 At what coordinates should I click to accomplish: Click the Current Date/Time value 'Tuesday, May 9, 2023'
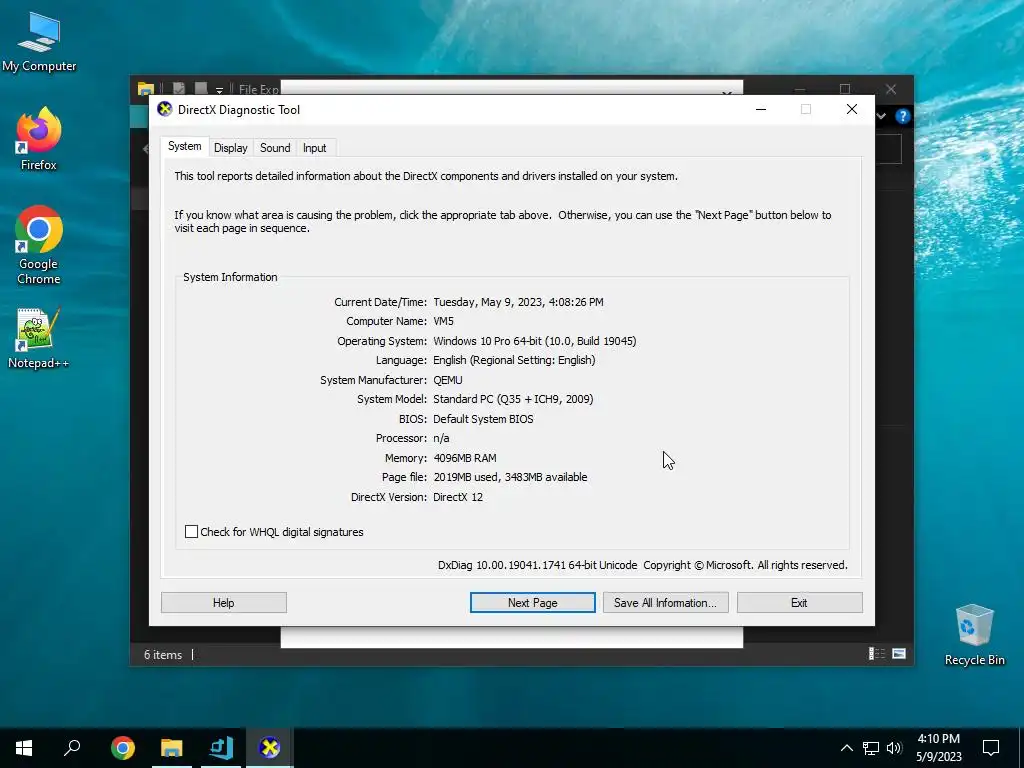tap(518, 302)
